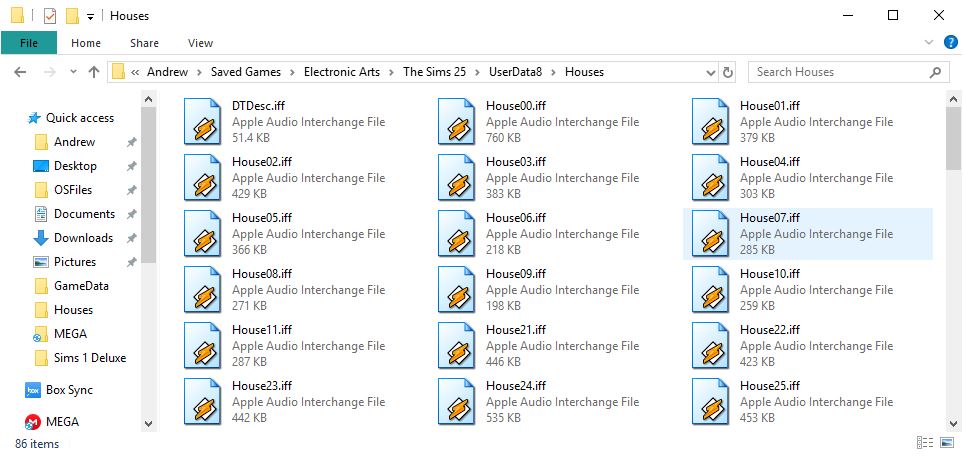Go to UserData8 in address path
Viewport: 963px width, 456px height.
coord(515,72)
